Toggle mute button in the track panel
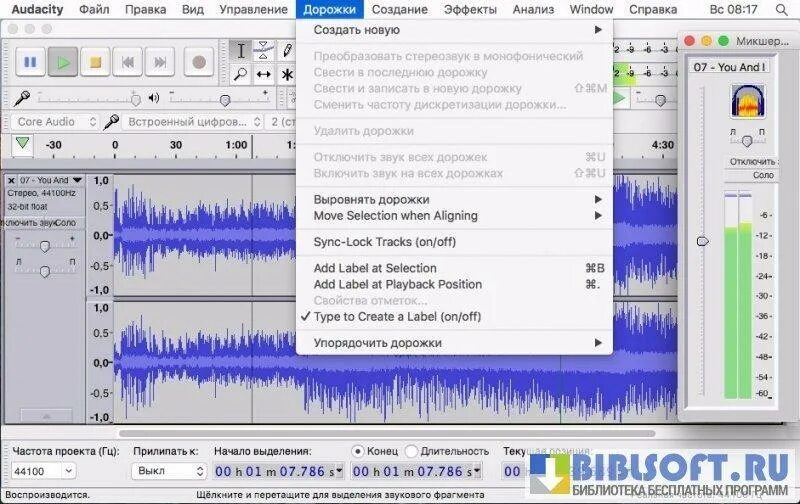800x504 pixels. tap(28, 223)
